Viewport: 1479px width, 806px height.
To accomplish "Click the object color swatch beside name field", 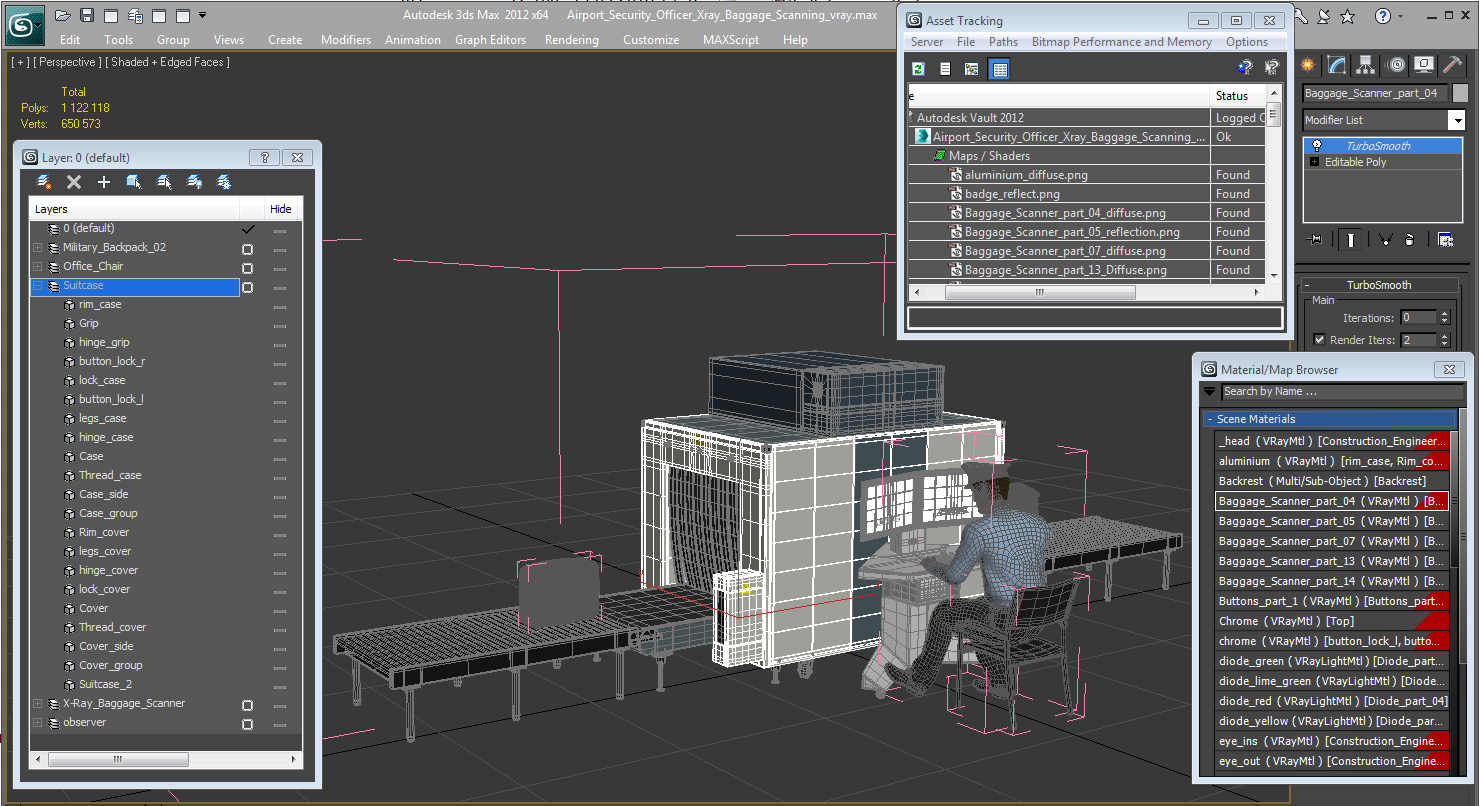I will coord(1460,93).
